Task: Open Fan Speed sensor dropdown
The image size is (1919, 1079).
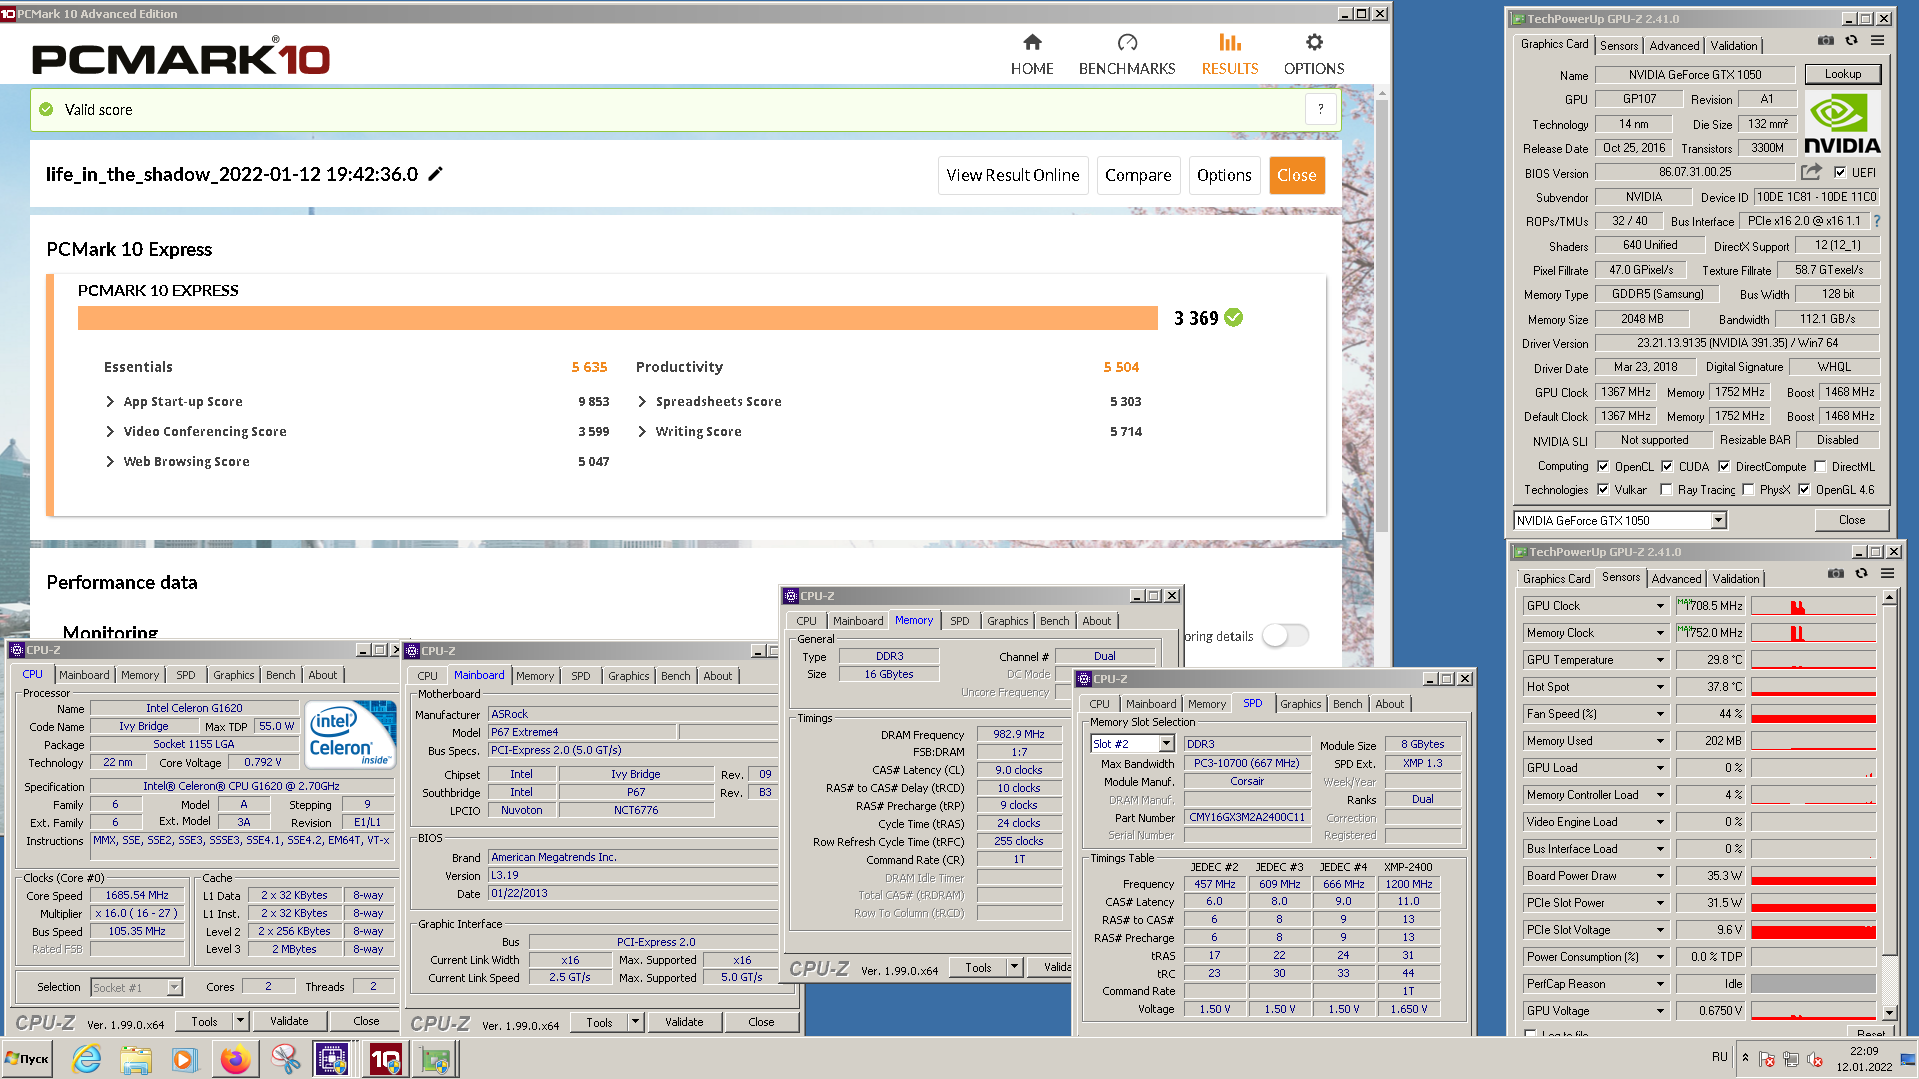Action: [x=1660, y=714]
